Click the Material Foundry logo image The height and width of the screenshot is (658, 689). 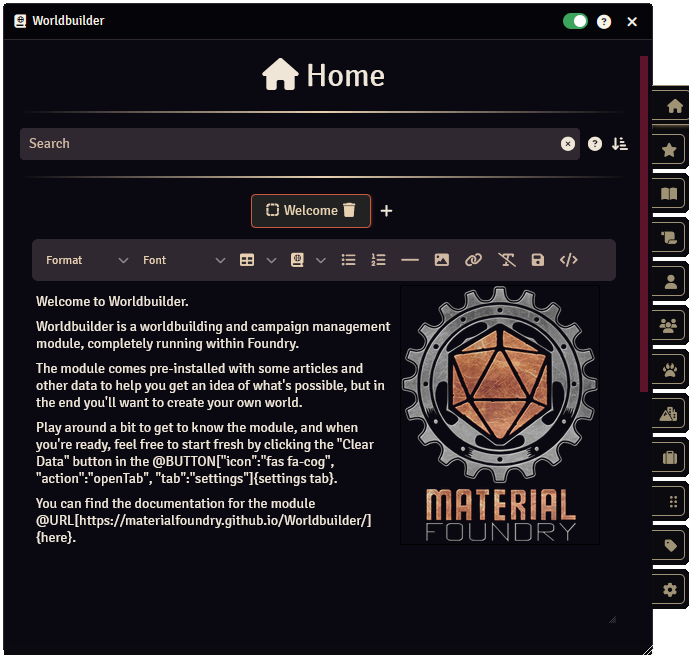coord(500,414)
